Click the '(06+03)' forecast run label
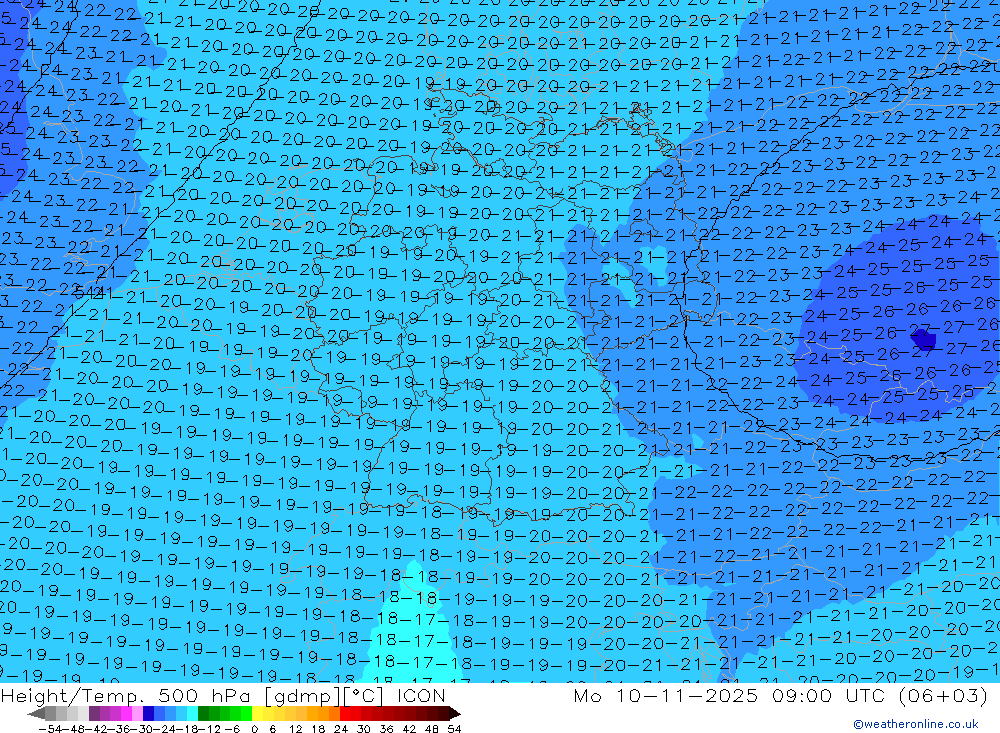The height and width of the screenshot is (733, 1000). (943, 695)
